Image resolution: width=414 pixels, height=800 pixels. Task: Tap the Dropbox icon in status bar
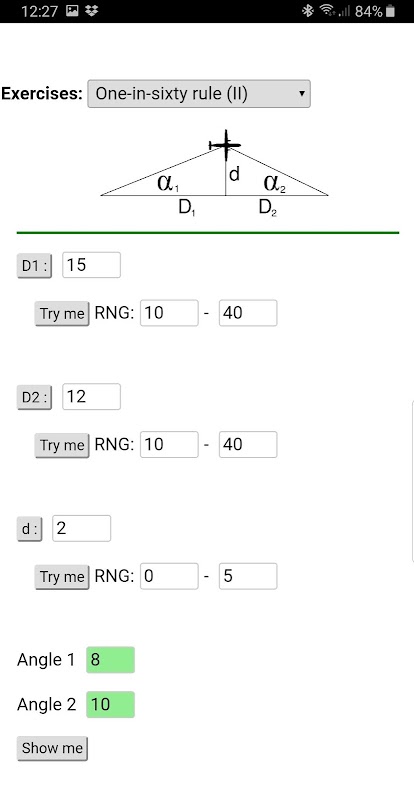(x=92, y=11)
